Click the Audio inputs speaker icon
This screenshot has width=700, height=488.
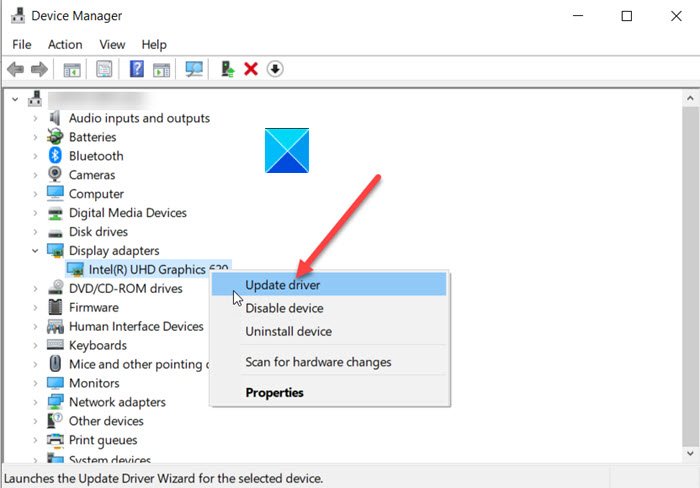click(x=55, y=118)
